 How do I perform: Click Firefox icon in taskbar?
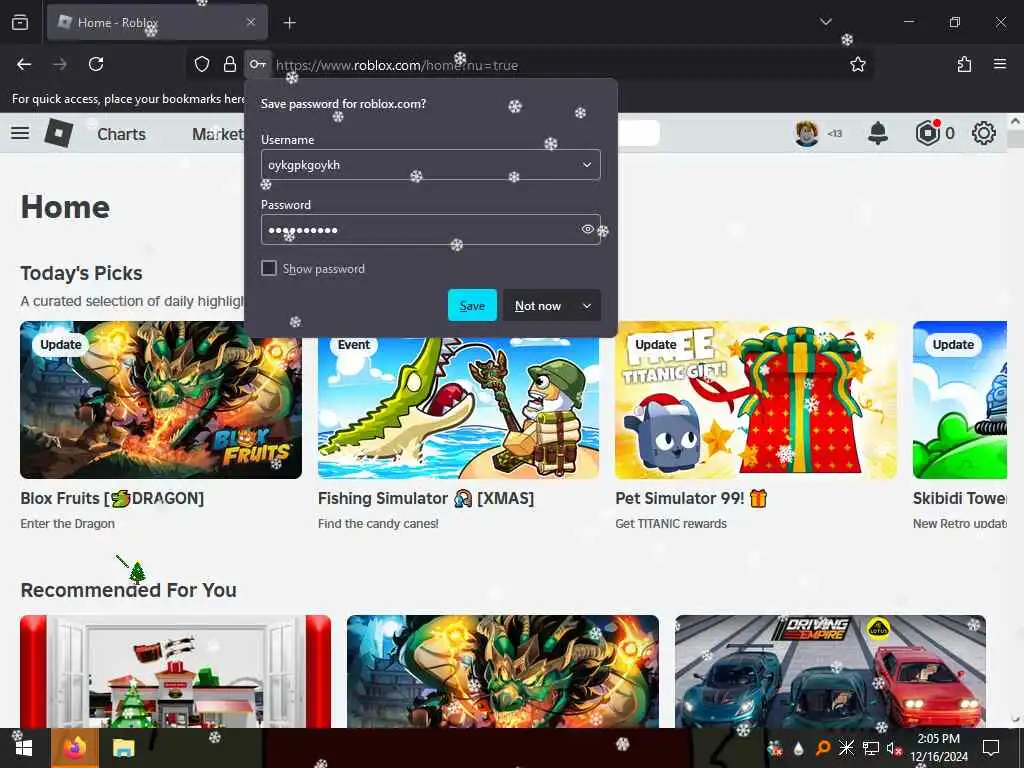coord(74,748)
